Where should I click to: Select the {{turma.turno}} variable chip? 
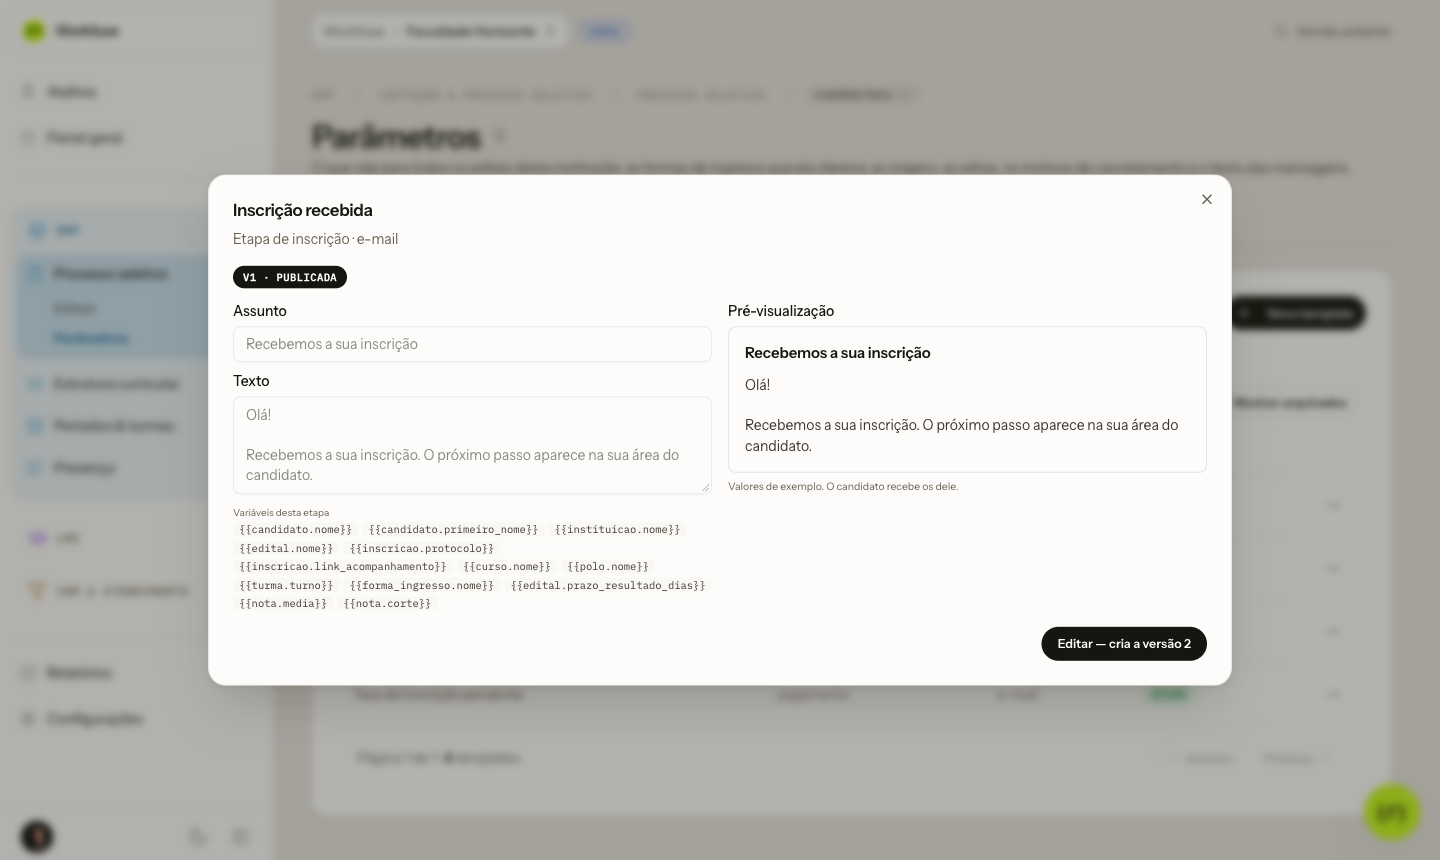[x=286, y=586]
